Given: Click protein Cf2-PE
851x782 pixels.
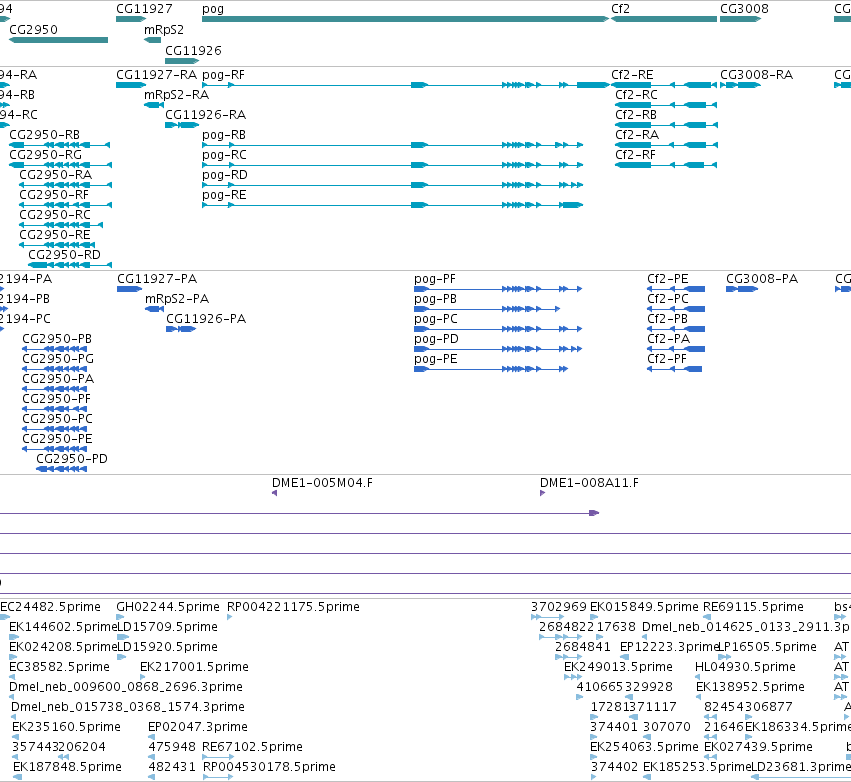Looking at the screenshot, I should coord(676,289).
